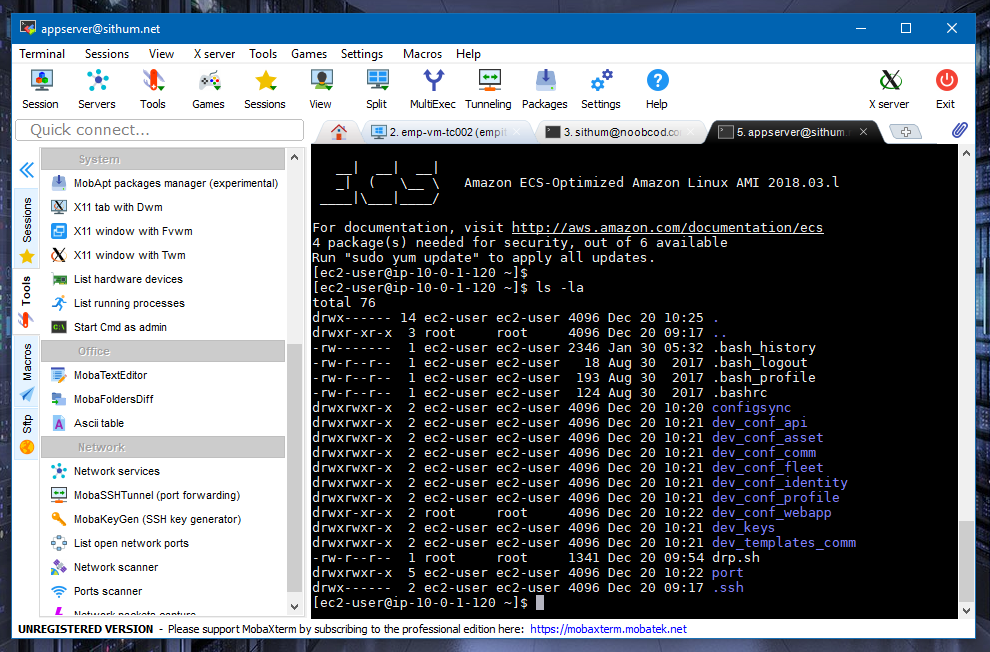Open the Tunneling tool

488,88
